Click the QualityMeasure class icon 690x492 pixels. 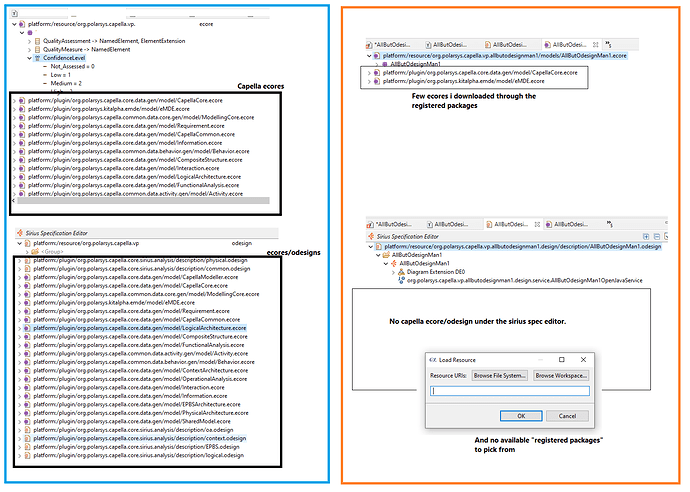click(x=37, y=50)
